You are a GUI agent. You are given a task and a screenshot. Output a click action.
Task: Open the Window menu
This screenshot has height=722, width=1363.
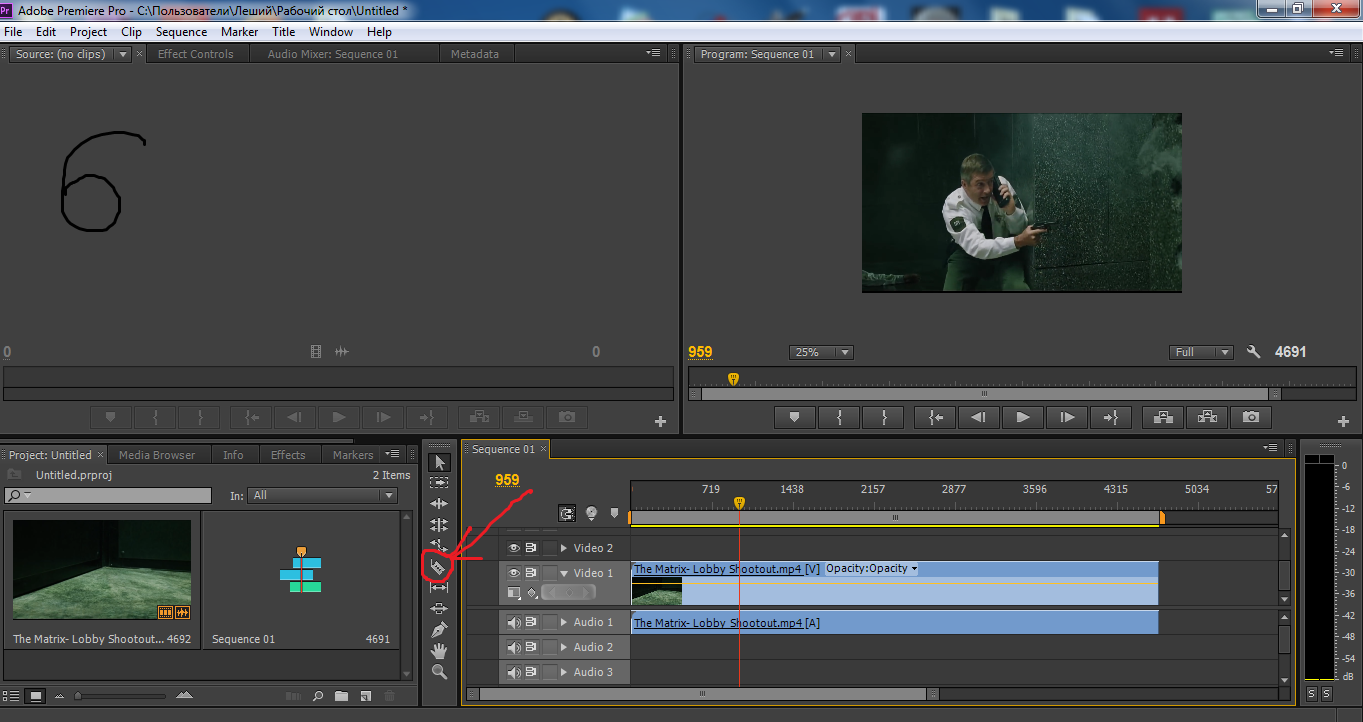330,32
